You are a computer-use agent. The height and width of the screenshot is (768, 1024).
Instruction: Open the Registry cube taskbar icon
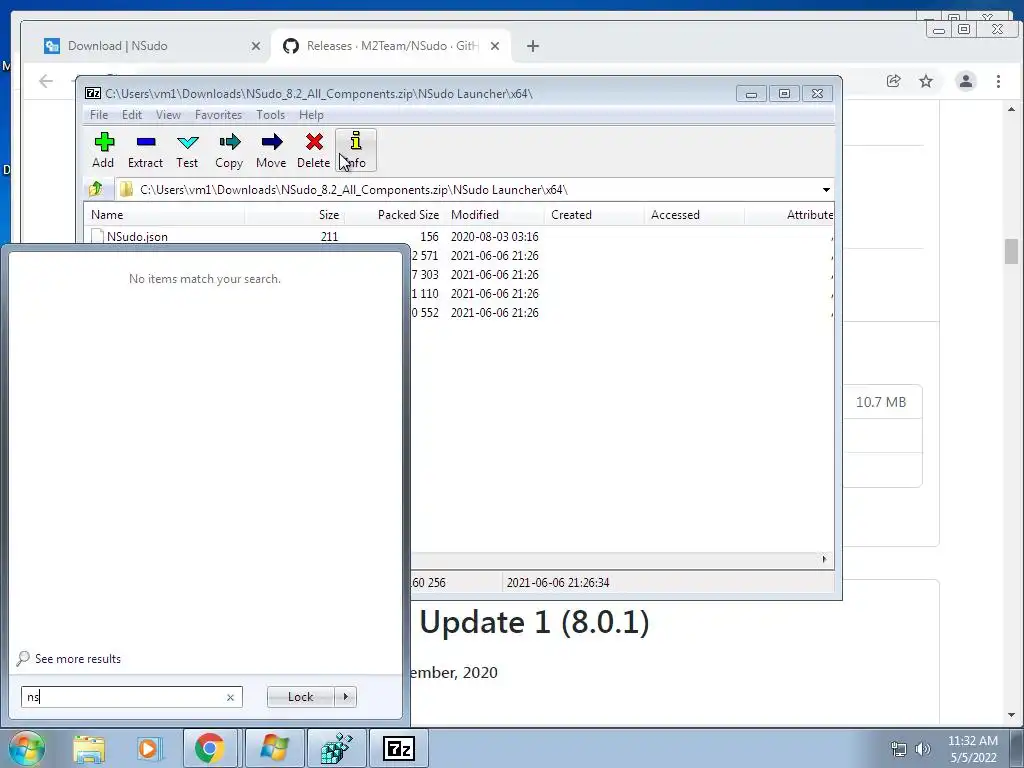[336, 748]
